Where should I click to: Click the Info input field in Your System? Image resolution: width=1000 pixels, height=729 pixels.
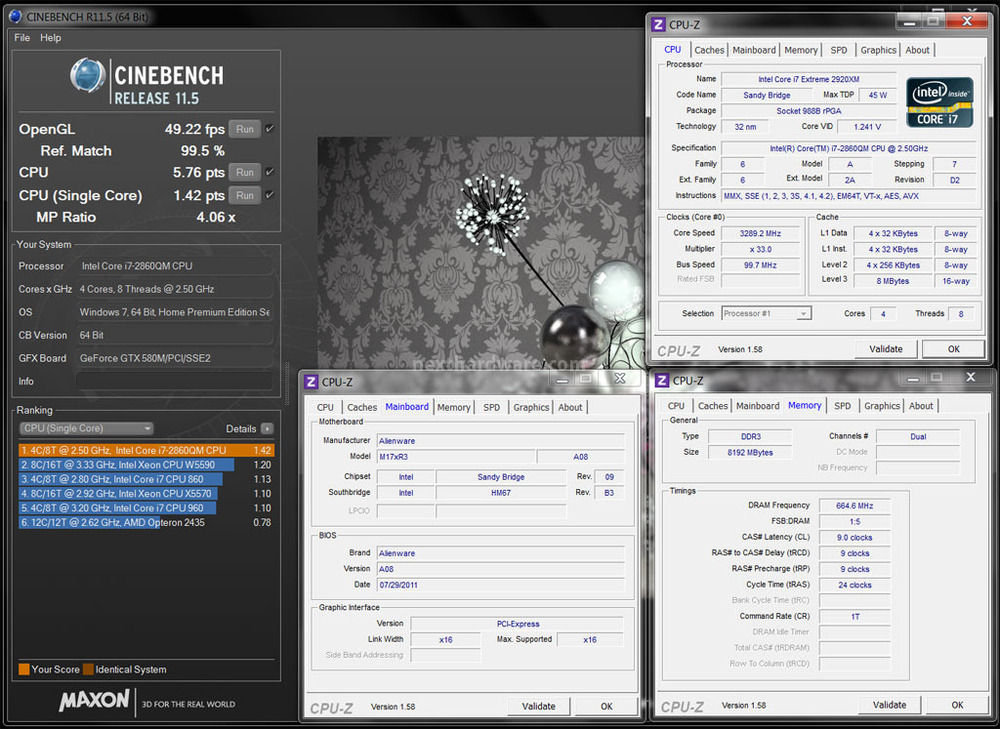(174, 381)
